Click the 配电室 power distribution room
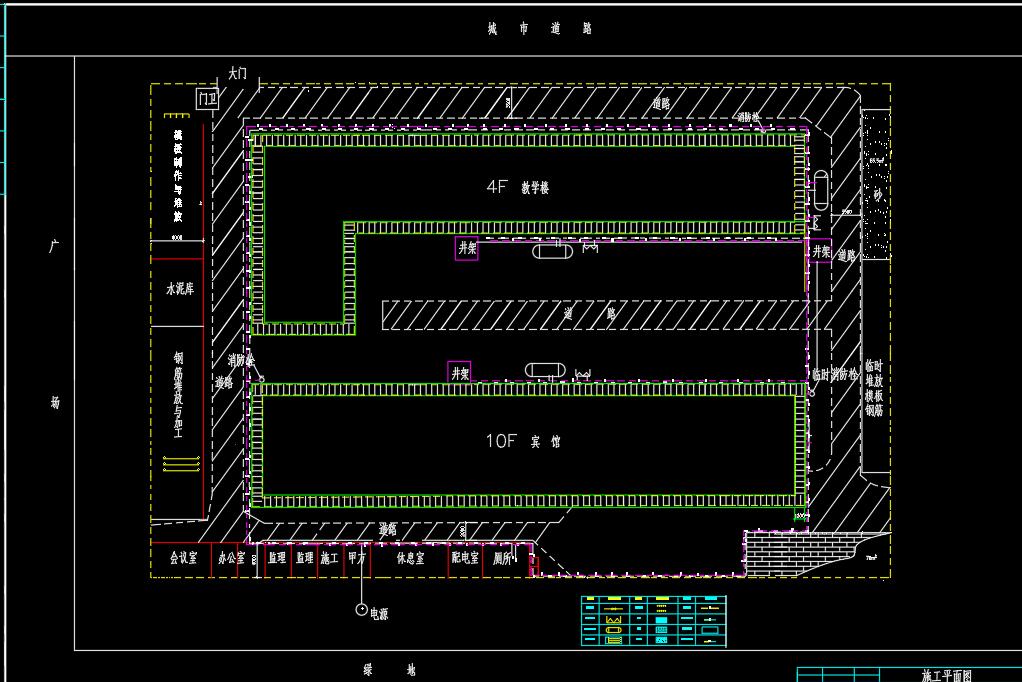 [465, 559]
